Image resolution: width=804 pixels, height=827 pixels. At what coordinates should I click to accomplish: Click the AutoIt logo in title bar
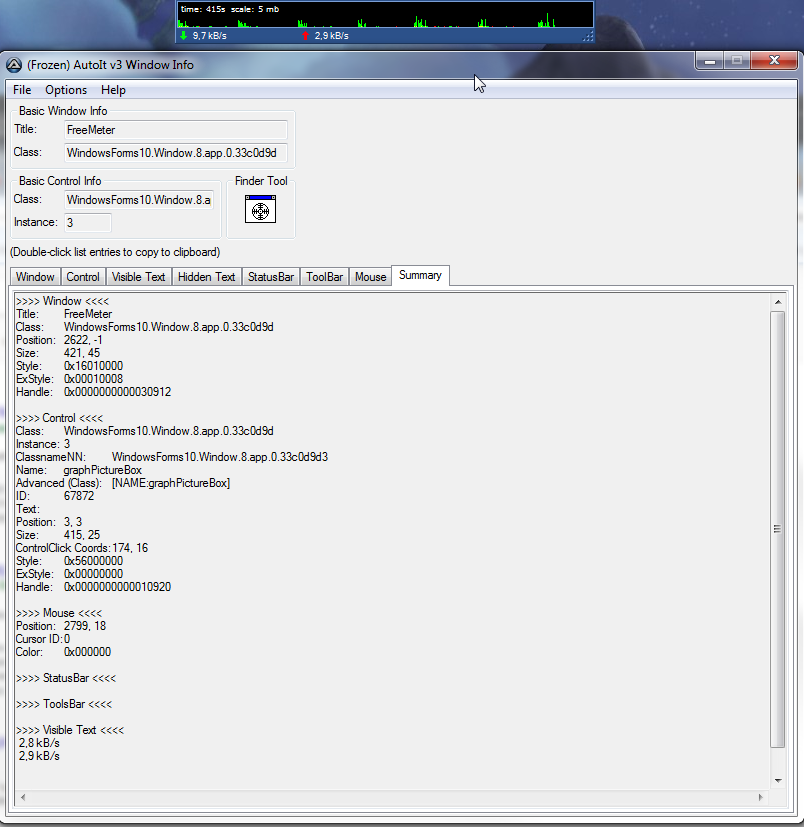(x=14, y=65)
